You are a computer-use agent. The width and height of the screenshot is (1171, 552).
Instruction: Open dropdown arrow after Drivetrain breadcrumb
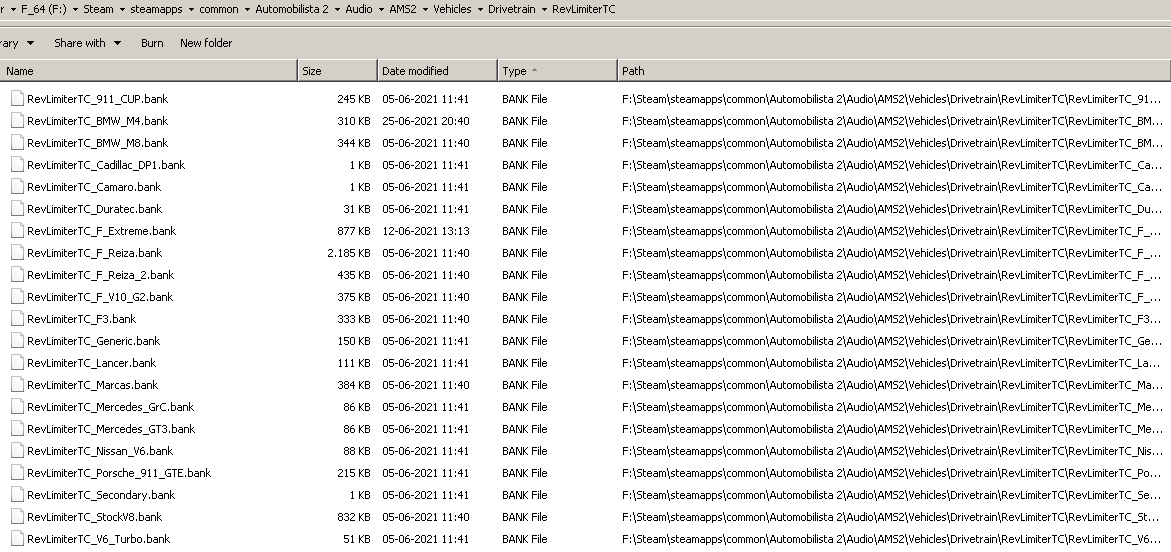coord(544,10)
